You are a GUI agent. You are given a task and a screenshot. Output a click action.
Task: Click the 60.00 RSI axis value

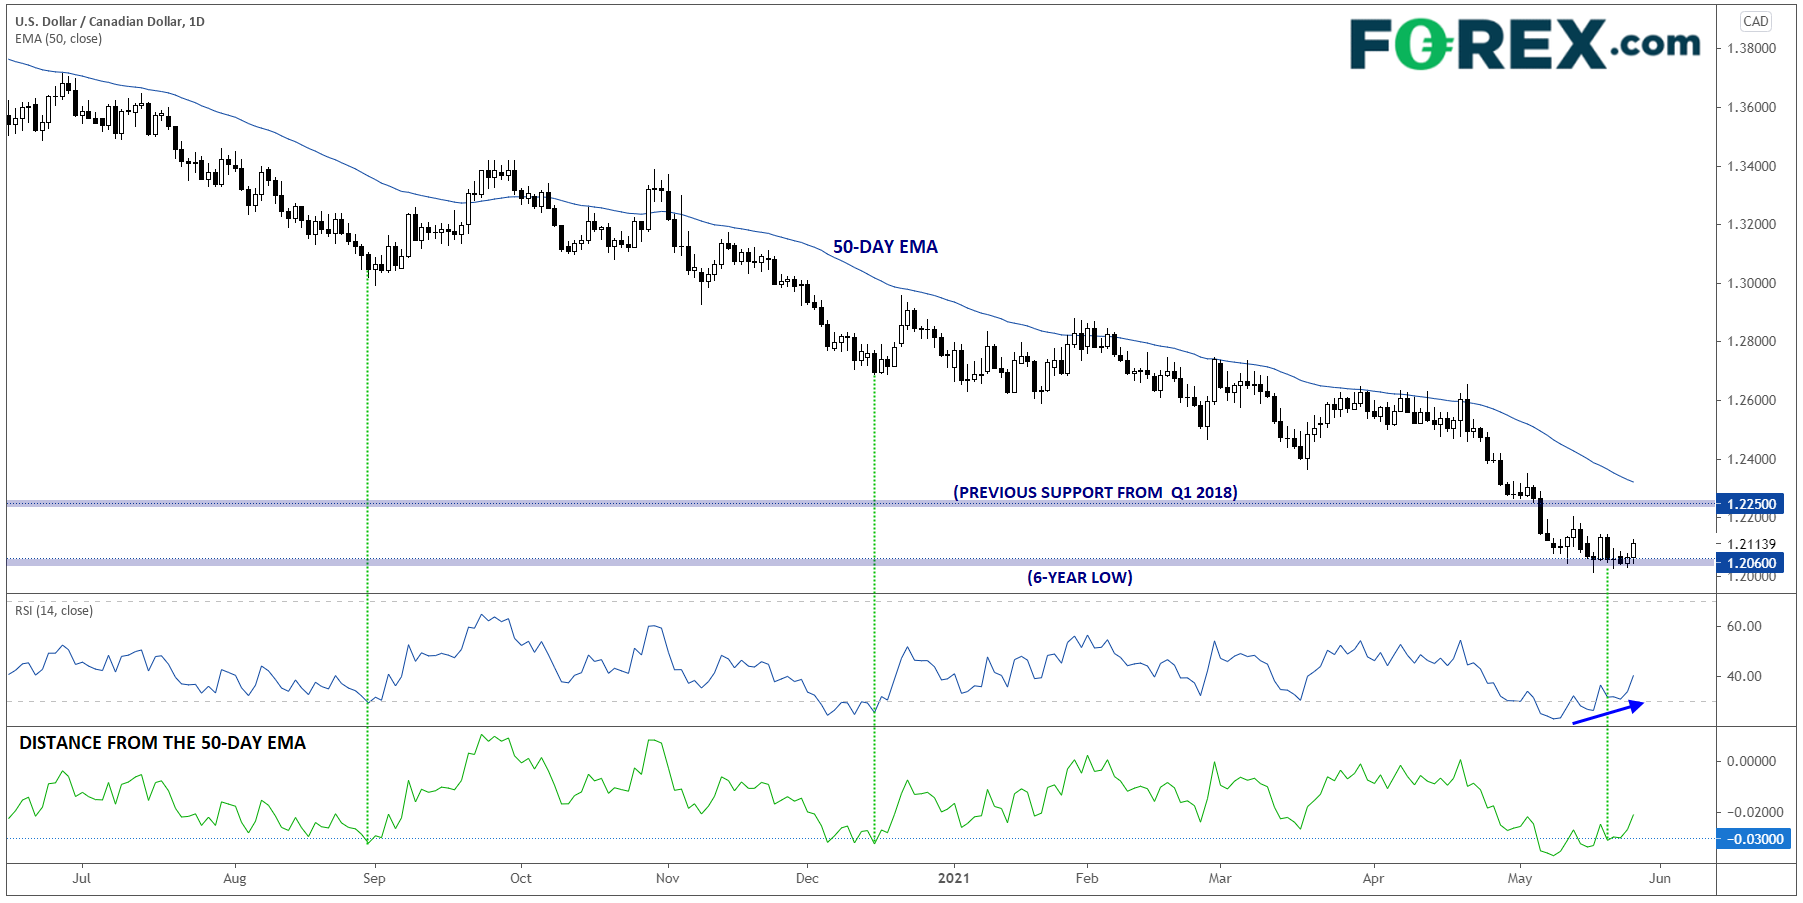(x=1744, y=626)
